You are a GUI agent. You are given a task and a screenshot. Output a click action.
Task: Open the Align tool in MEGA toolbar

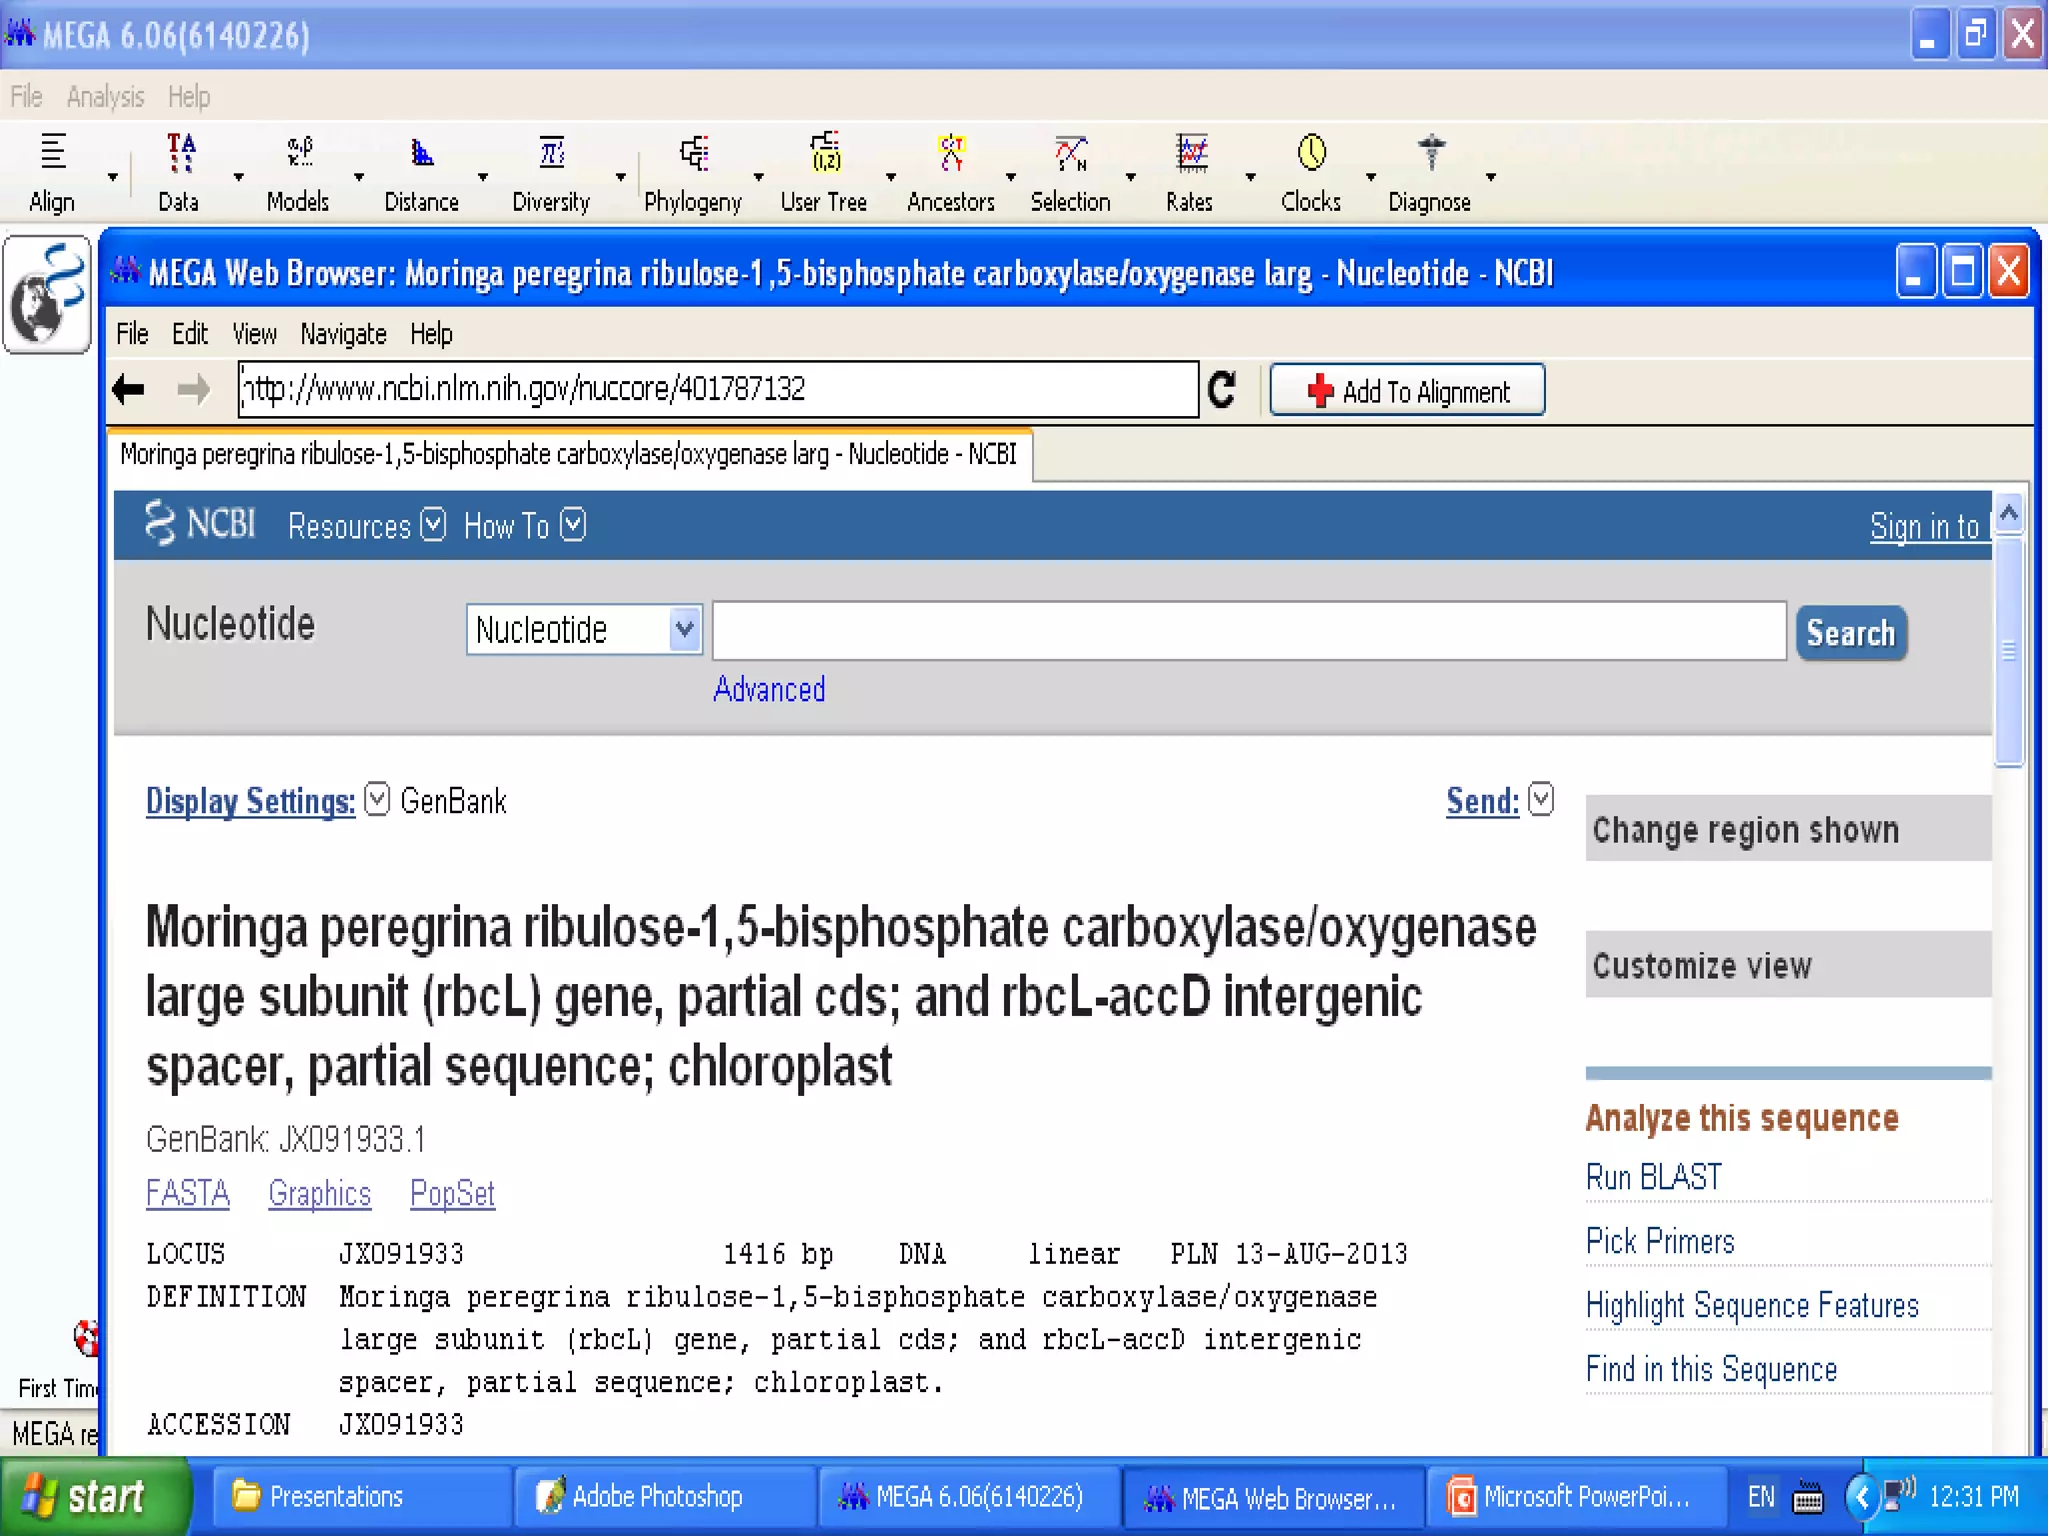[x=53, y=173]
